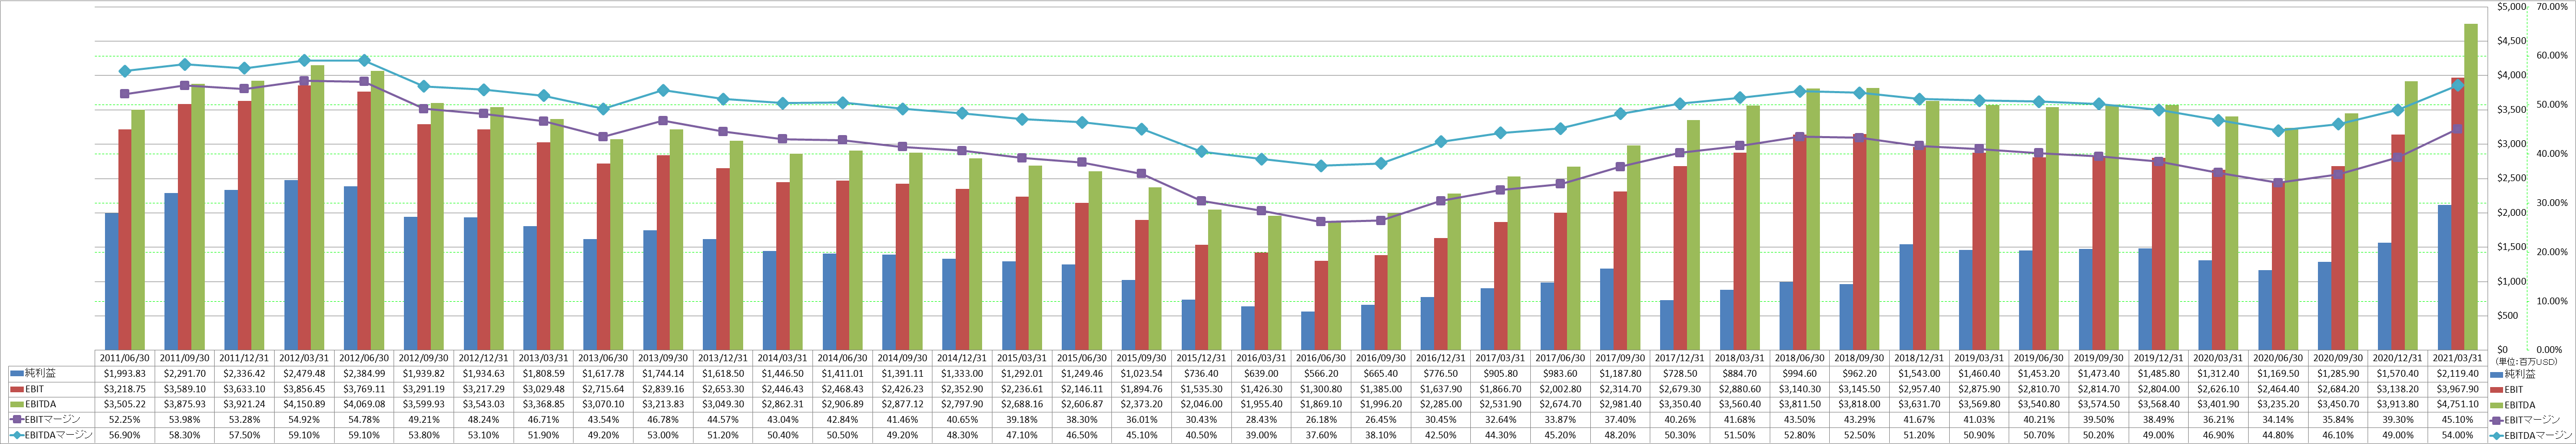Image resolution: width=2576 pixels, height=444 pixels.
Task: Click EBITDAマージン entry in right-side legend
Action: click(x=2532, y=435)
